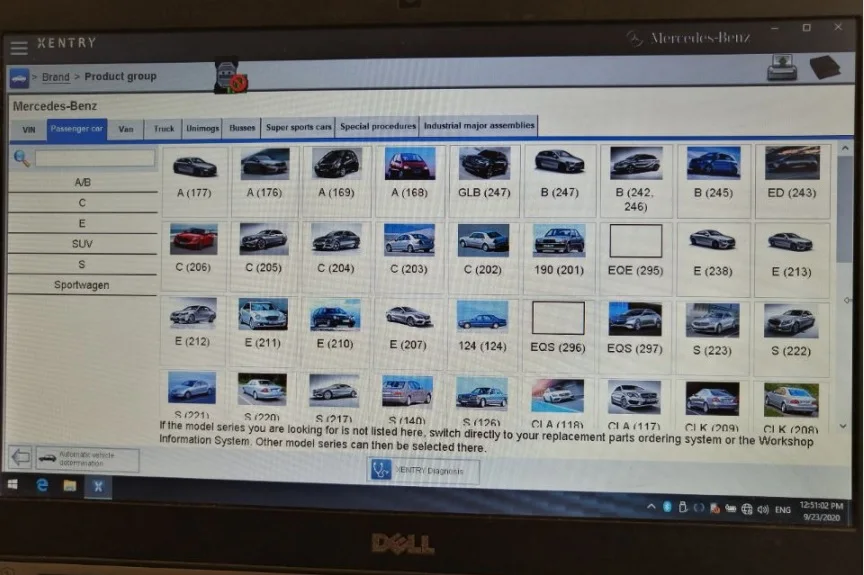
Task: Select model series B (245)
Action: [x=713, y=182]
